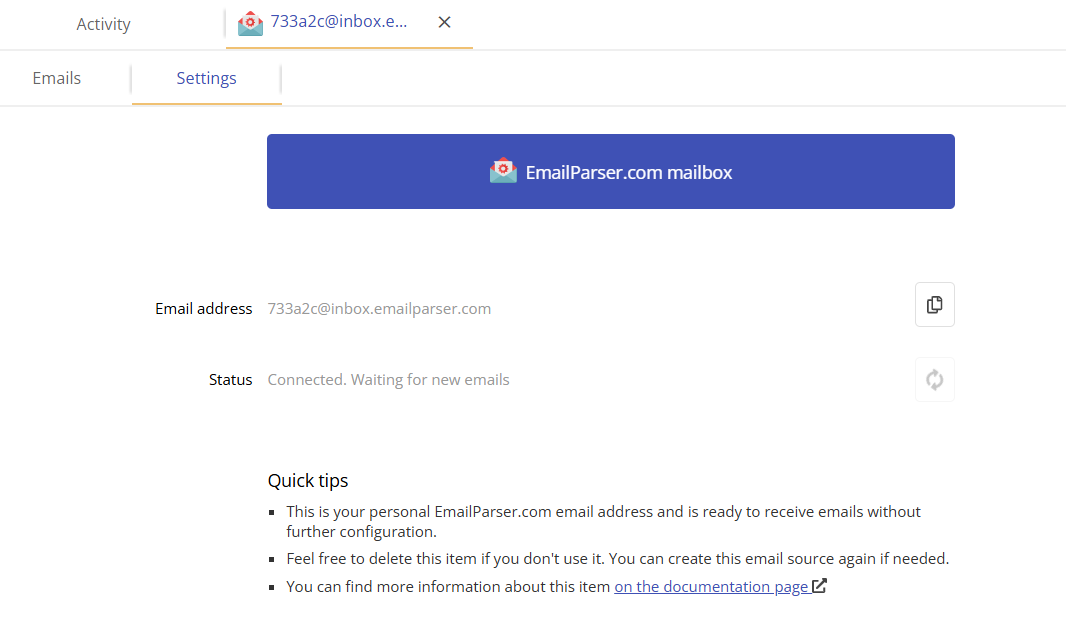Viewport: 1066px width, 627px height.
Task: Click the EmailParser.com mailbox banner button
Action: [x=611, y=170]
